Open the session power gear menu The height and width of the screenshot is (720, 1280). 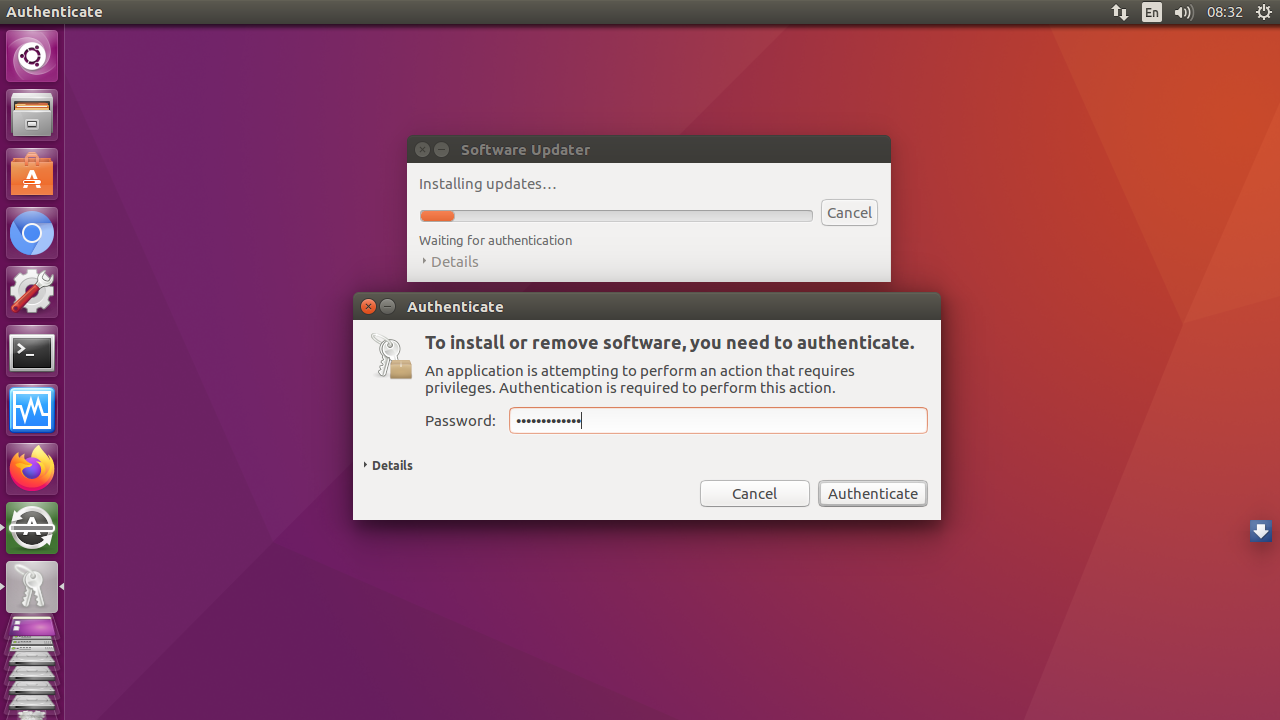coord(1263,12)
